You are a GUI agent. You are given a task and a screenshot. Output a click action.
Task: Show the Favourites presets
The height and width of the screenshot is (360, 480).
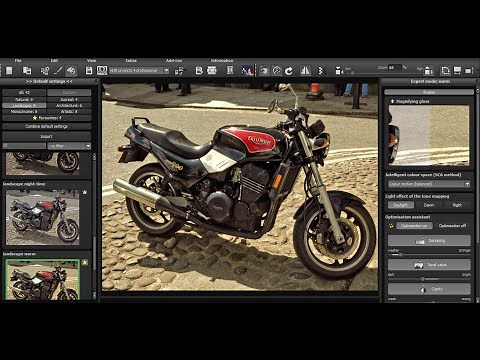coord(47,118)
